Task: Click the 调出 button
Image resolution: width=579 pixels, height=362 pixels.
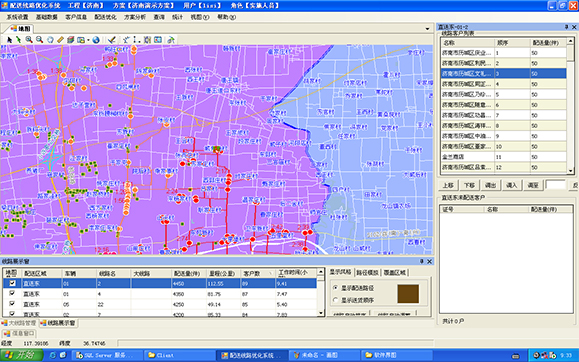Action: pos(490,185)
